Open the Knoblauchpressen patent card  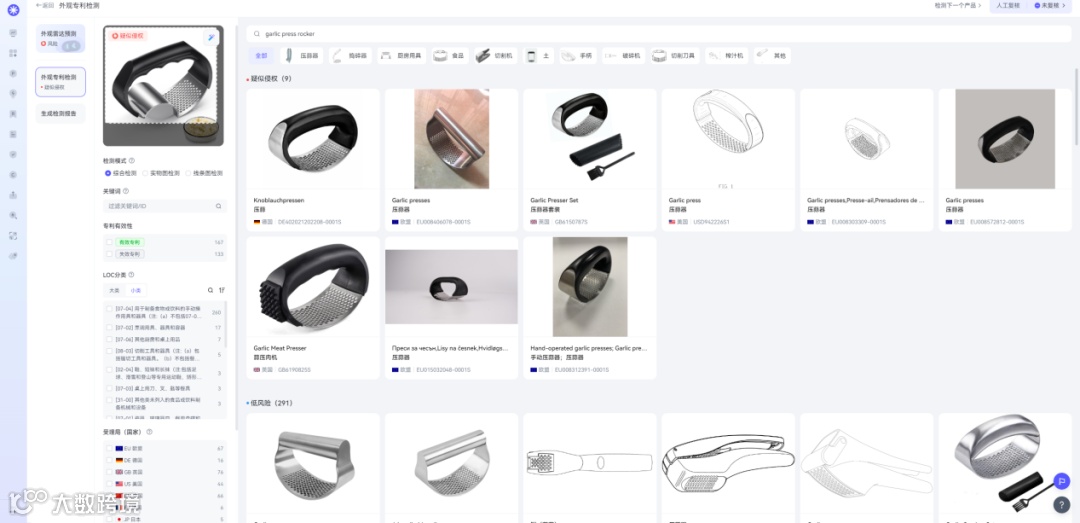pyautogui.click(x=313, y=160)
